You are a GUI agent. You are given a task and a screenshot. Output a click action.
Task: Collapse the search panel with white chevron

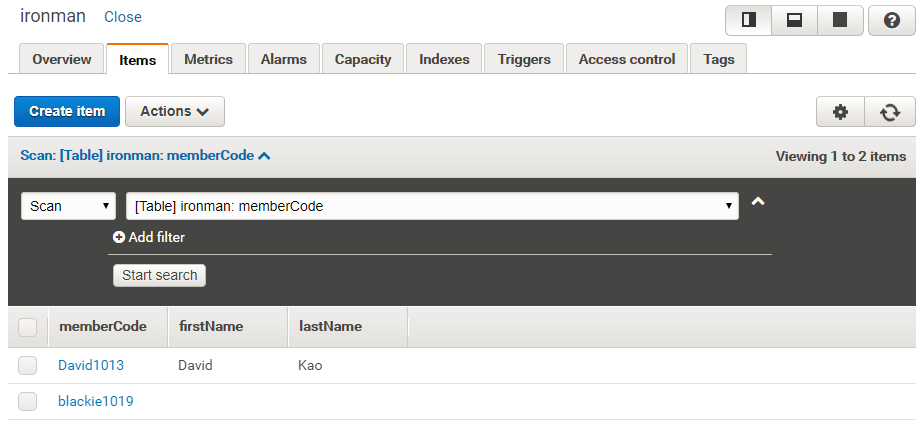point(758,202)
